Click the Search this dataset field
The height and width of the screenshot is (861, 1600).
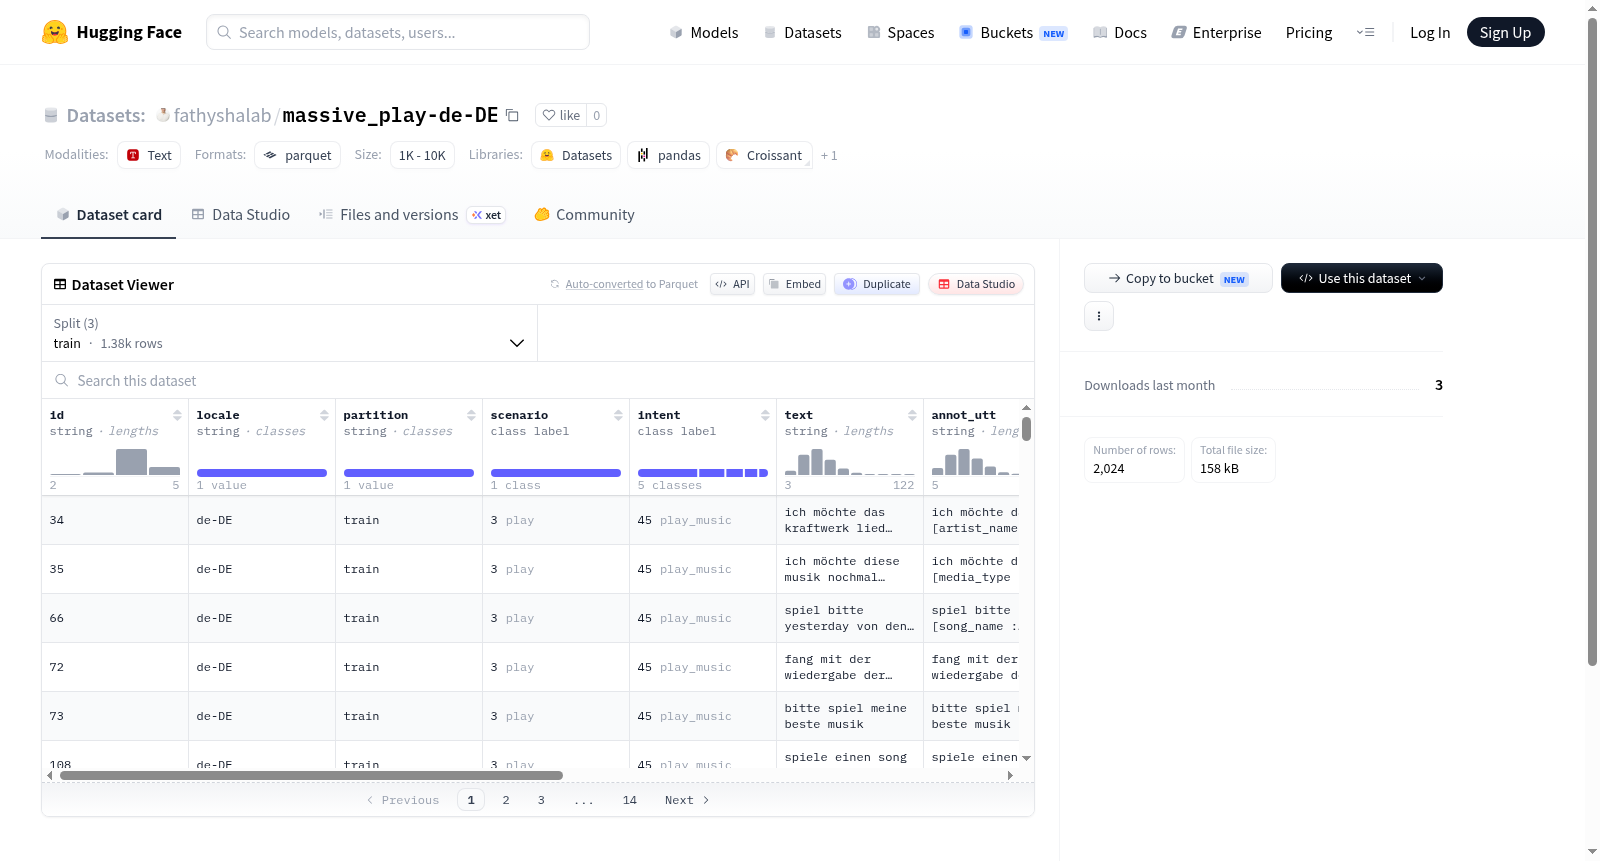(x=538, y=380)
